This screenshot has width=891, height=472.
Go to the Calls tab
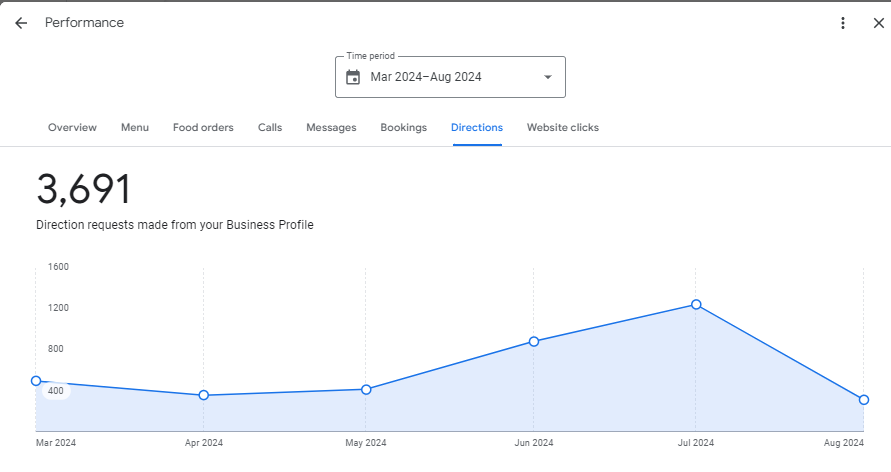[x=270, y=128]
